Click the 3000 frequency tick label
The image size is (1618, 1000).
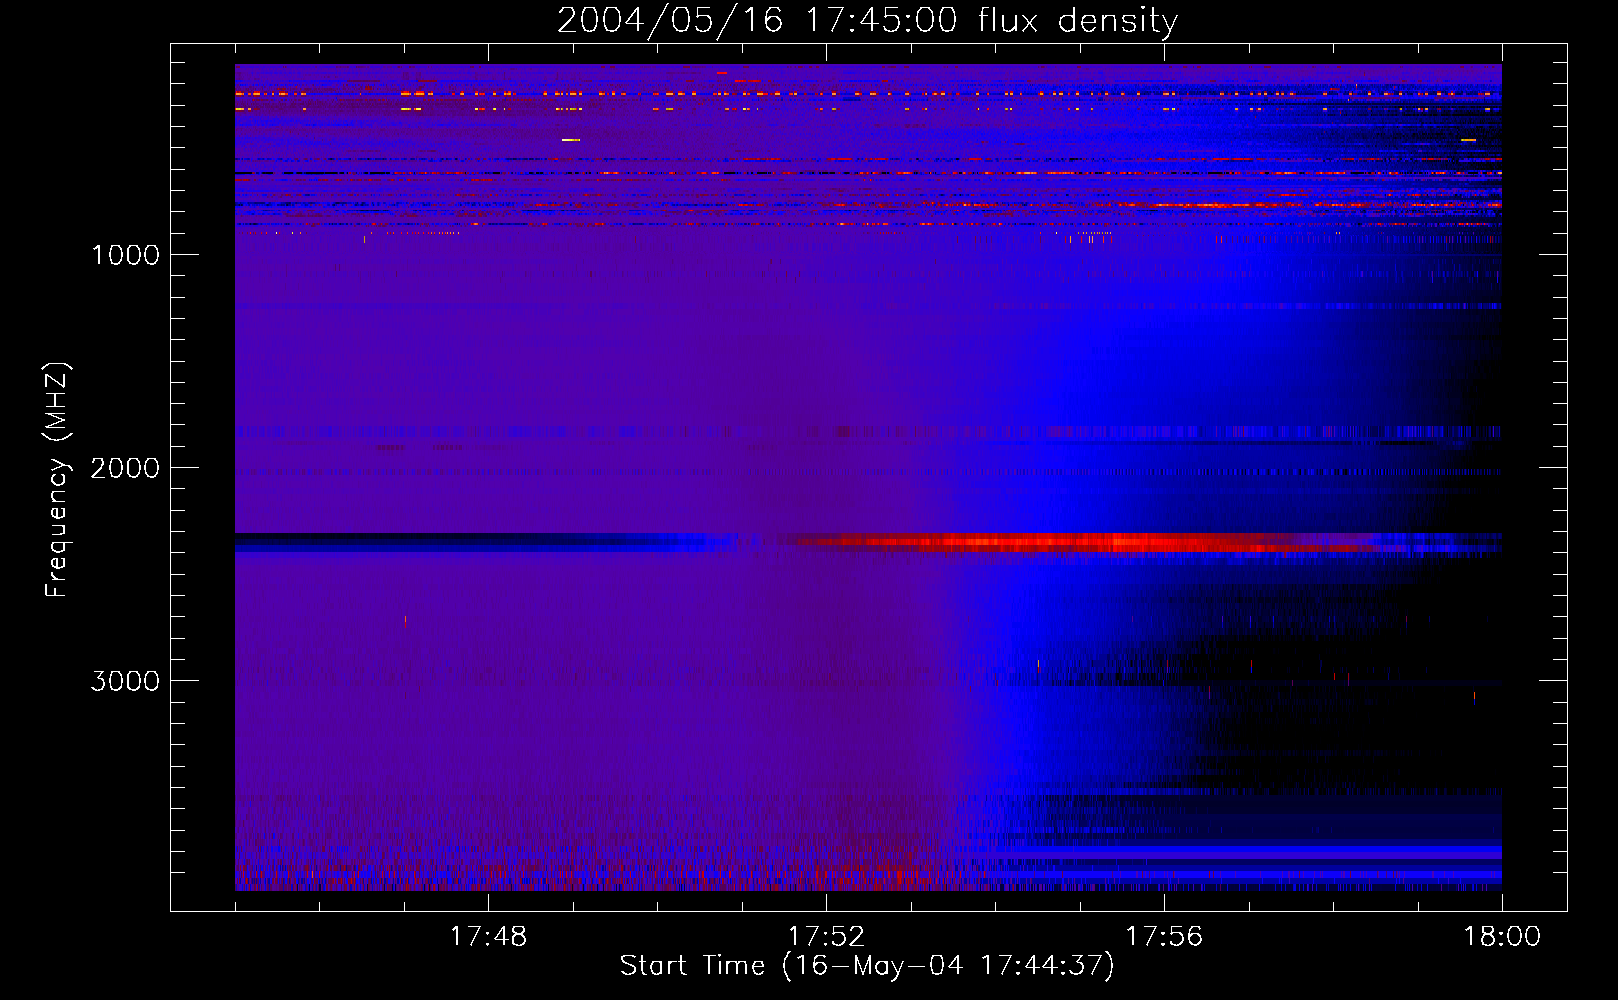(125, 681)
